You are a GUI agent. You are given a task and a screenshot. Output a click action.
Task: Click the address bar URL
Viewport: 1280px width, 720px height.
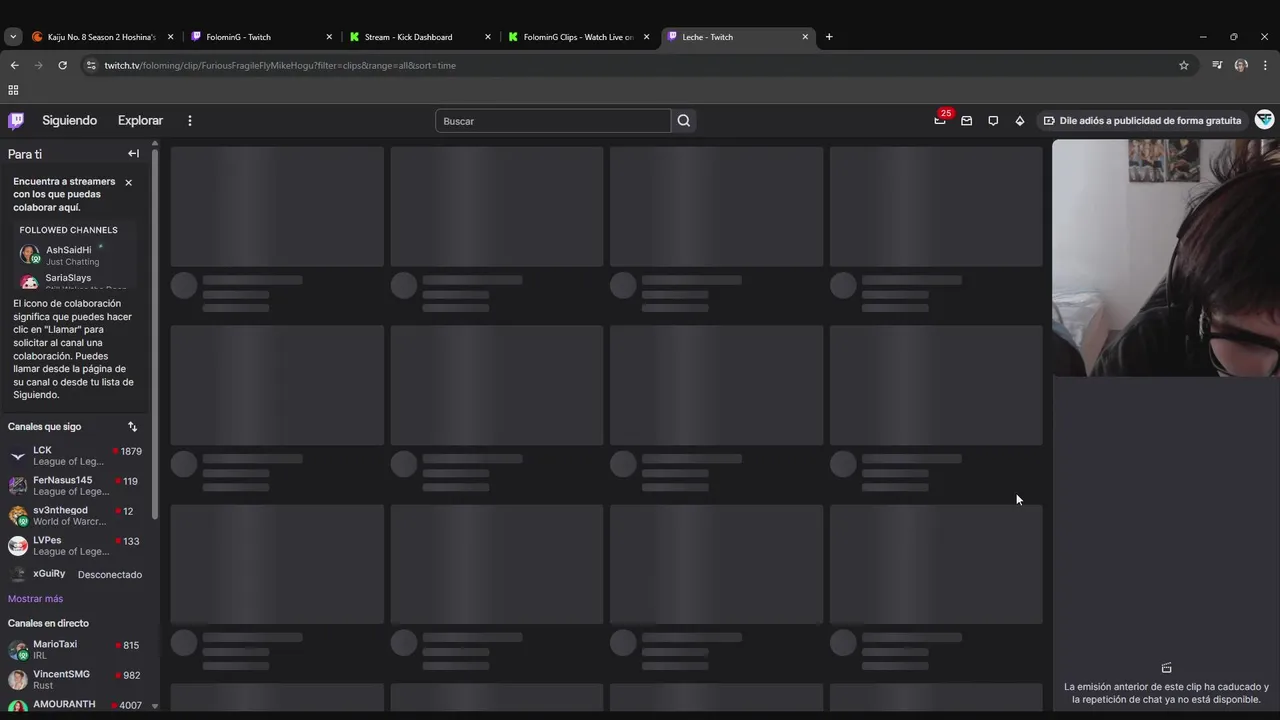(280, 65)
